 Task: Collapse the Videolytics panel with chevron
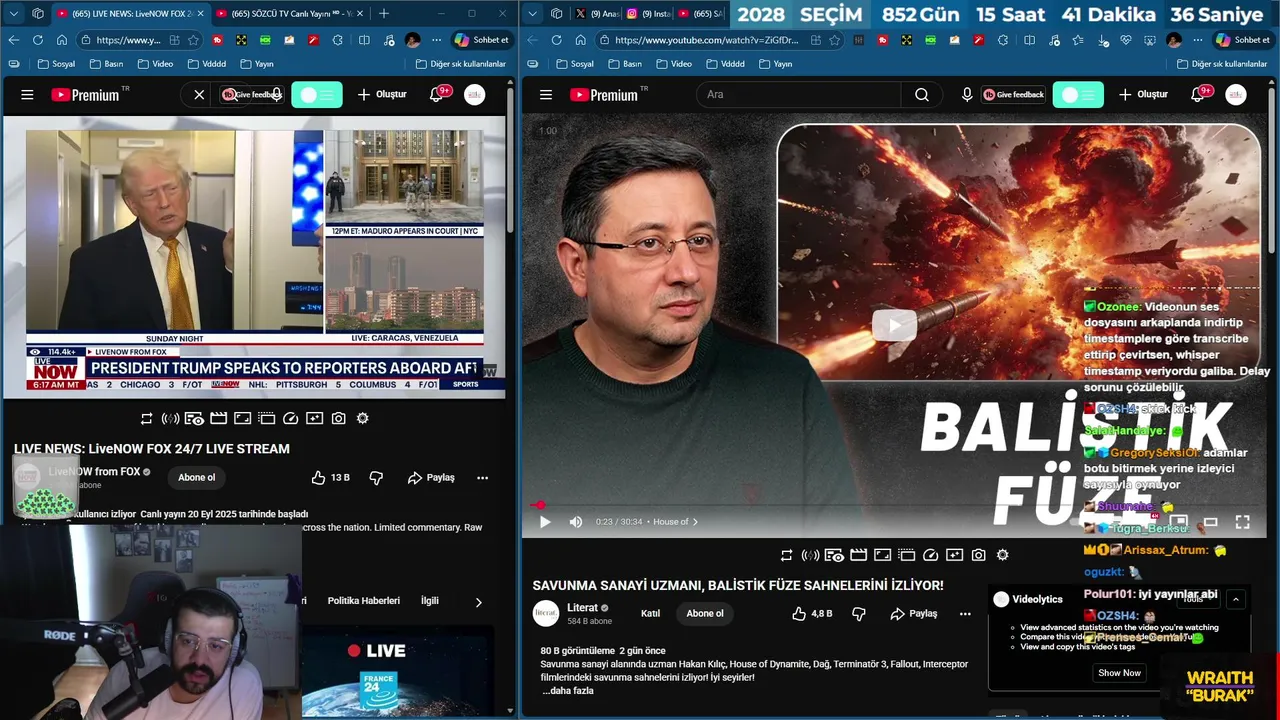(1236, 599)
